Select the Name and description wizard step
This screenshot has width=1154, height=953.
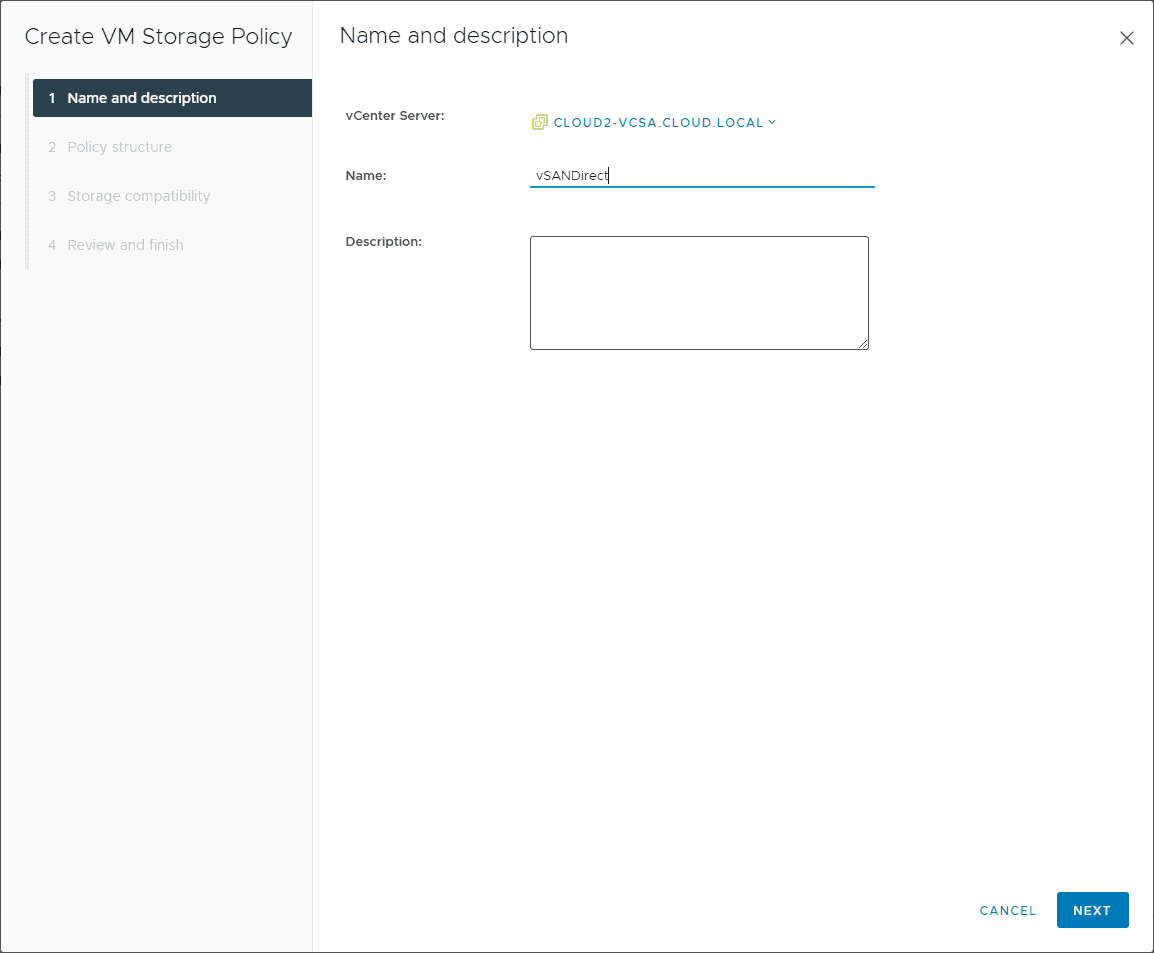(x=141, y=97)
